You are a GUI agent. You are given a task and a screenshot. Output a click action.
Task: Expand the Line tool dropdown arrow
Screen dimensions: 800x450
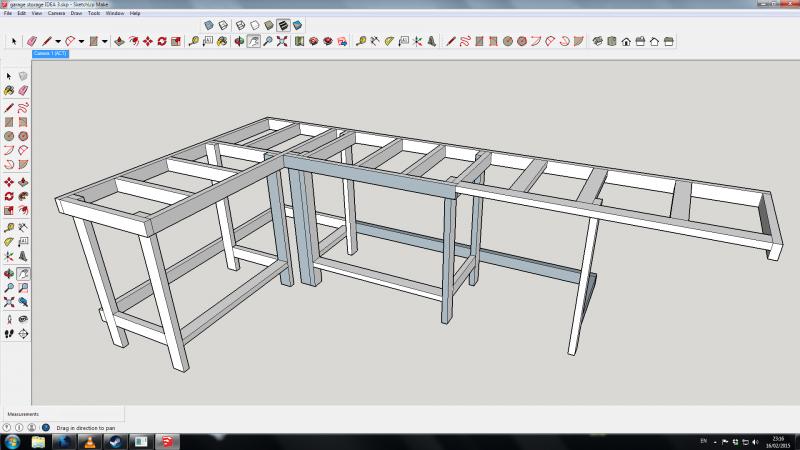click(x=58, y=41)
